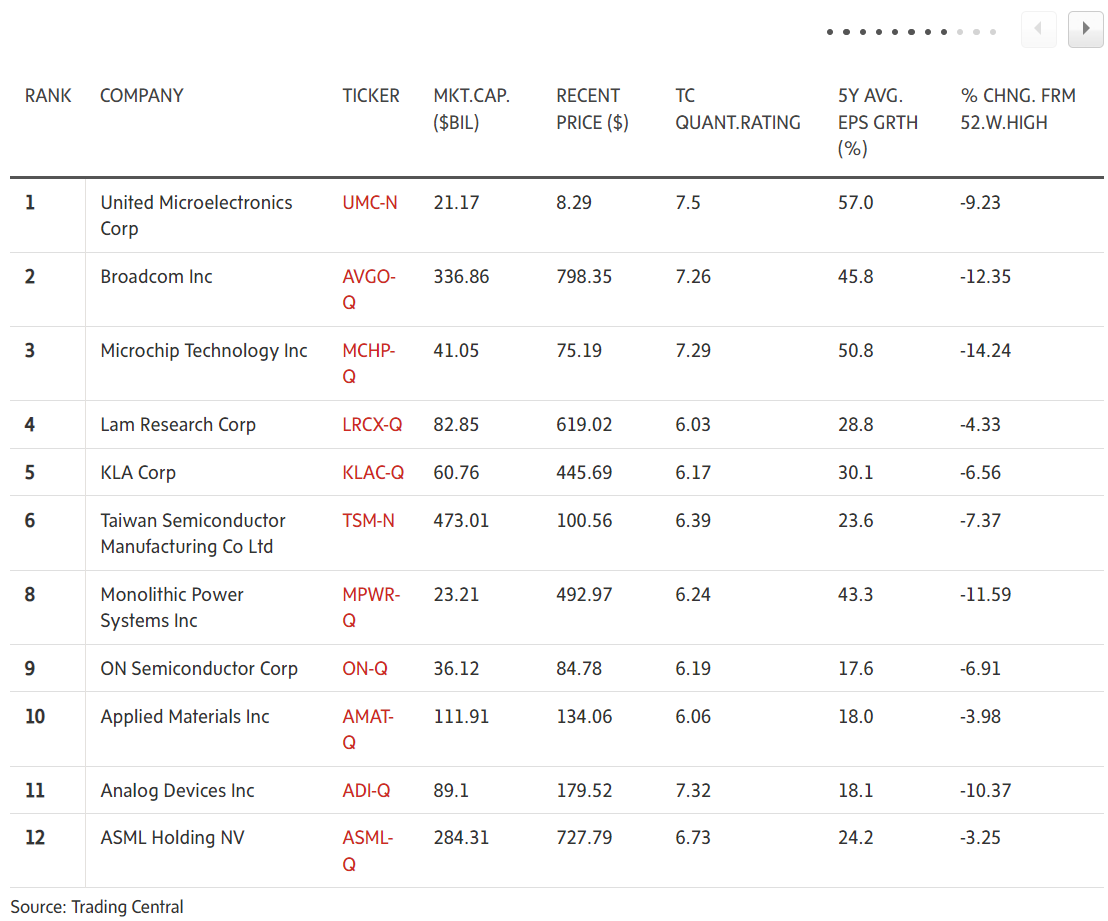The height and width of the screenshot is (921, 1108).
Task: Select KLA Corp company name
Action: [138, 473]
